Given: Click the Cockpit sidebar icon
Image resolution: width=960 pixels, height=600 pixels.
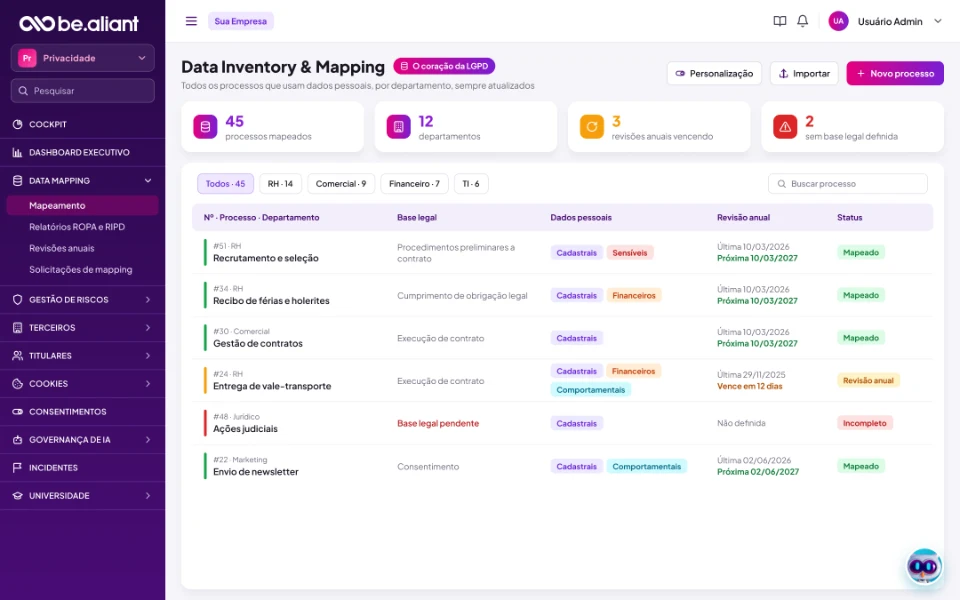Looking at the screenshot, I should tap(17, 124).
